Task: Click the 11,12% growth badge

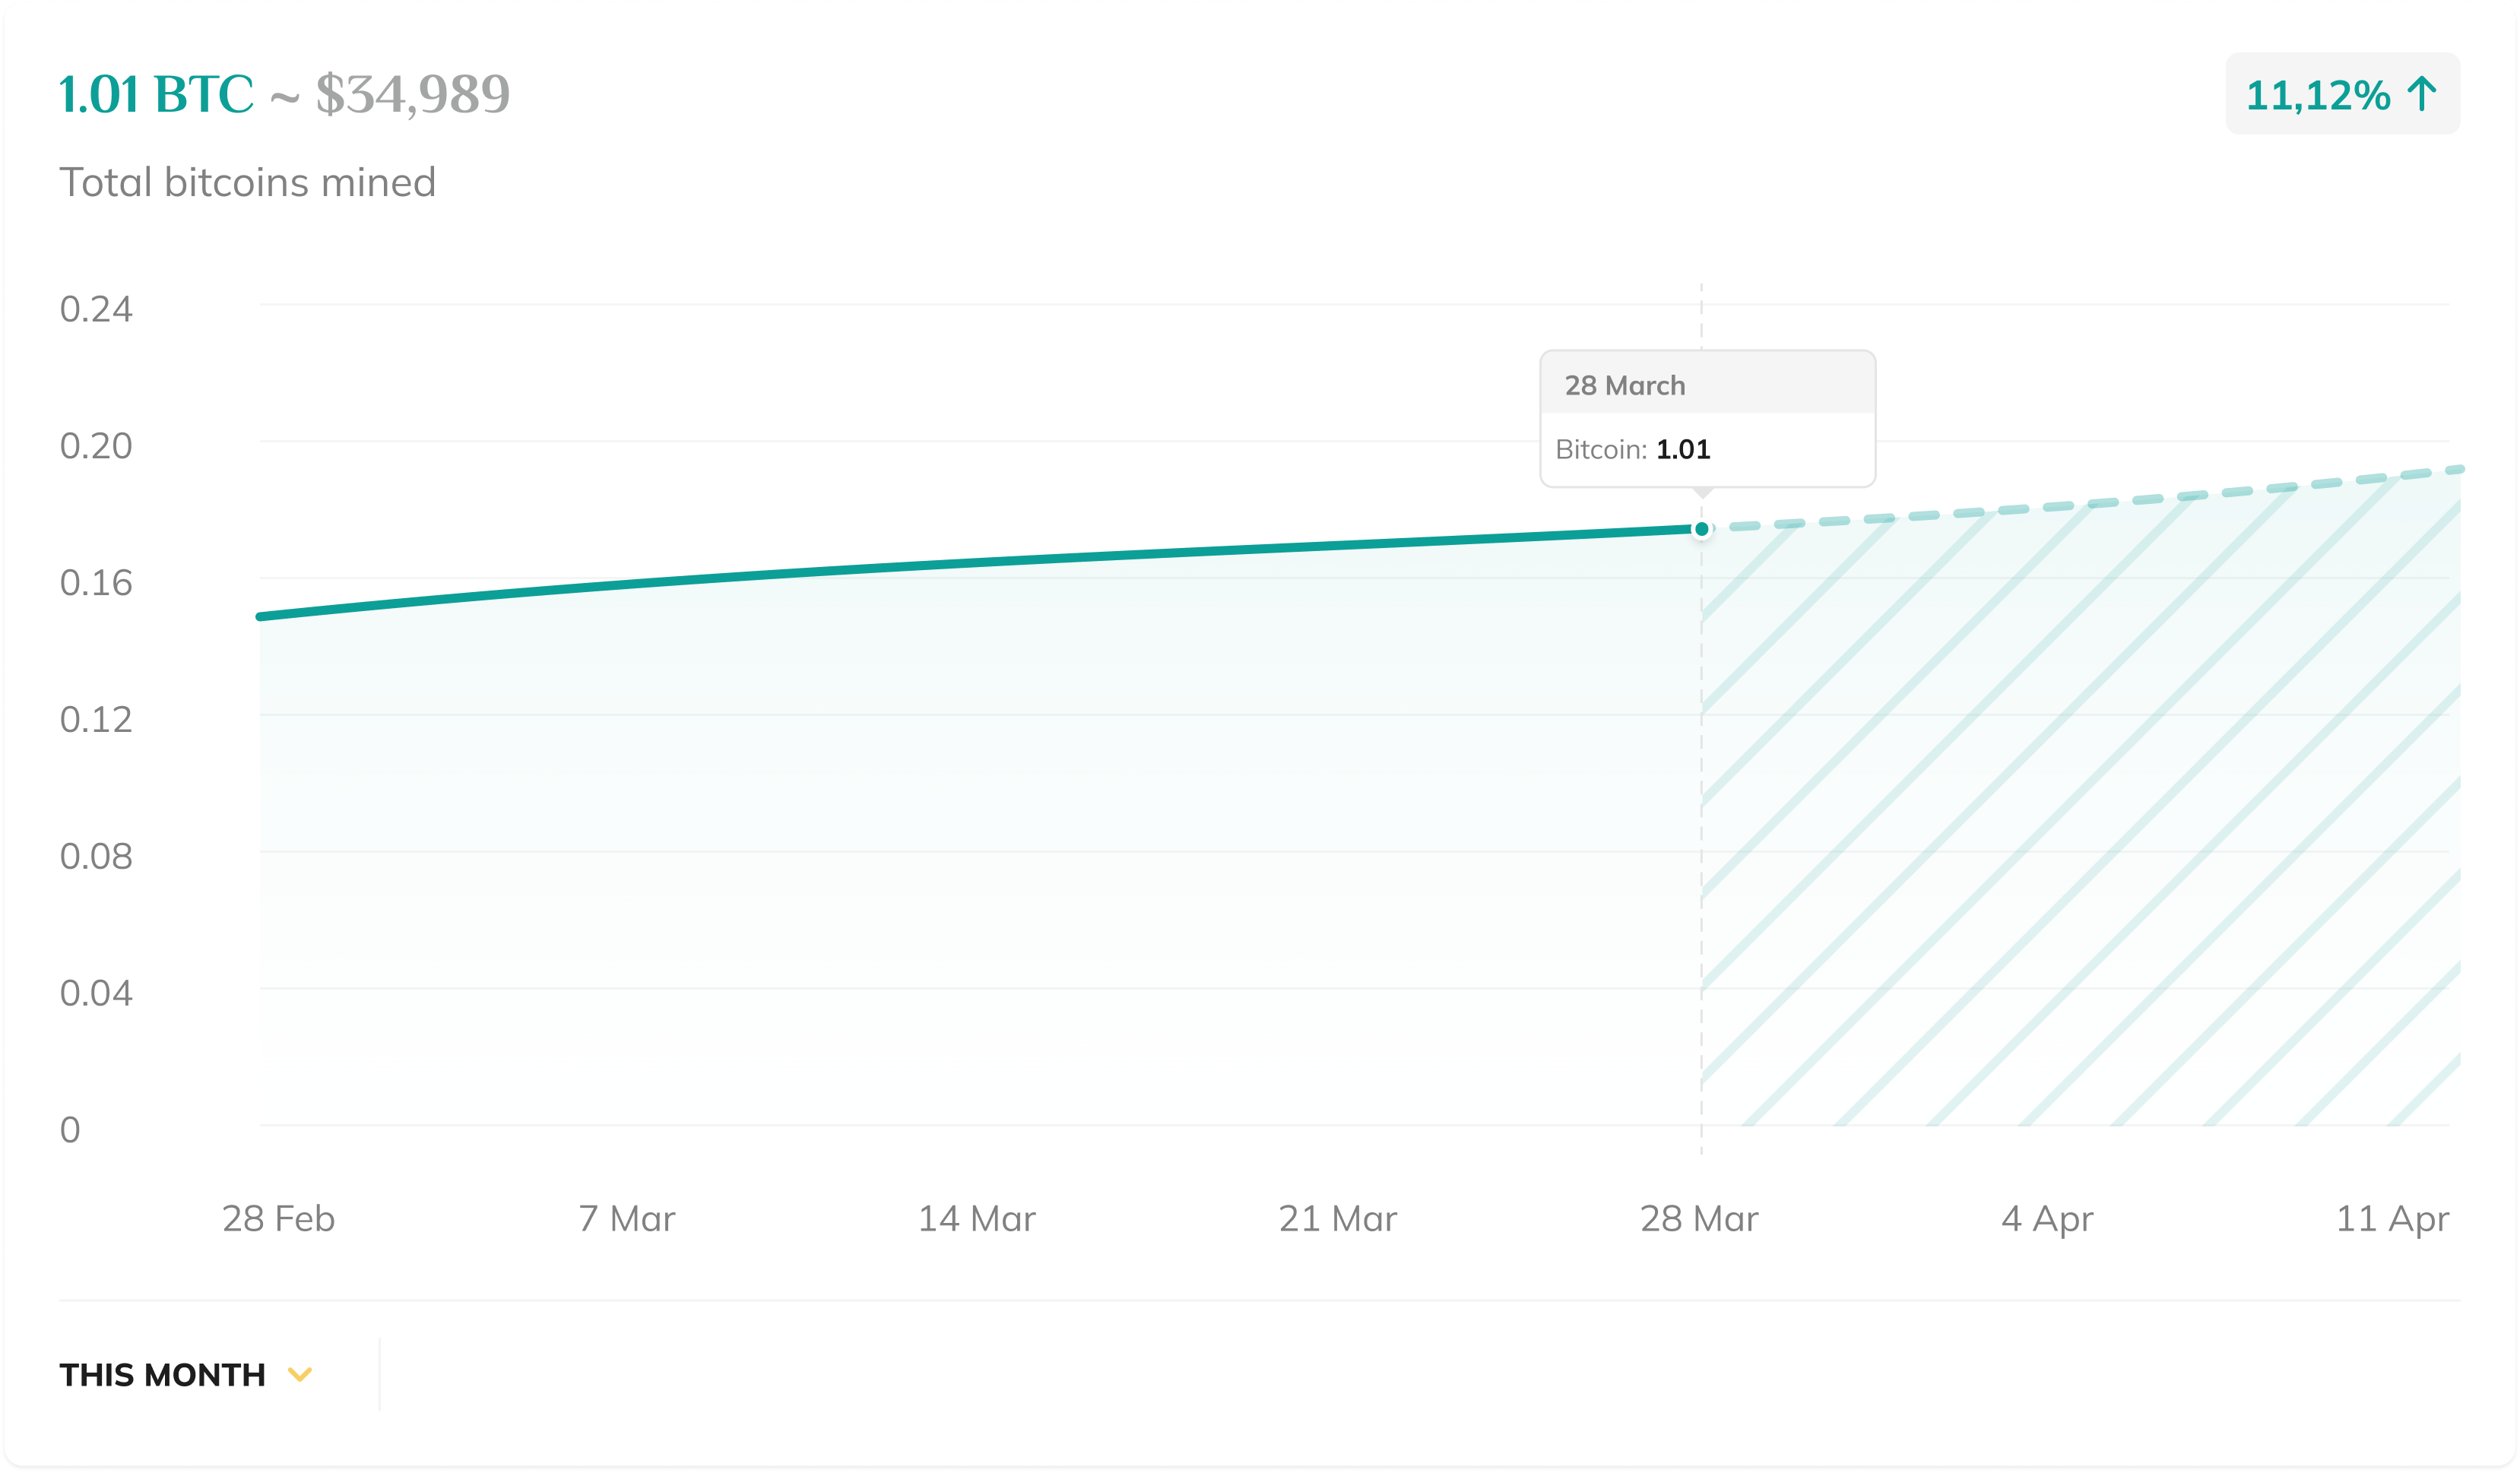Action: [x=2341, y=95]
